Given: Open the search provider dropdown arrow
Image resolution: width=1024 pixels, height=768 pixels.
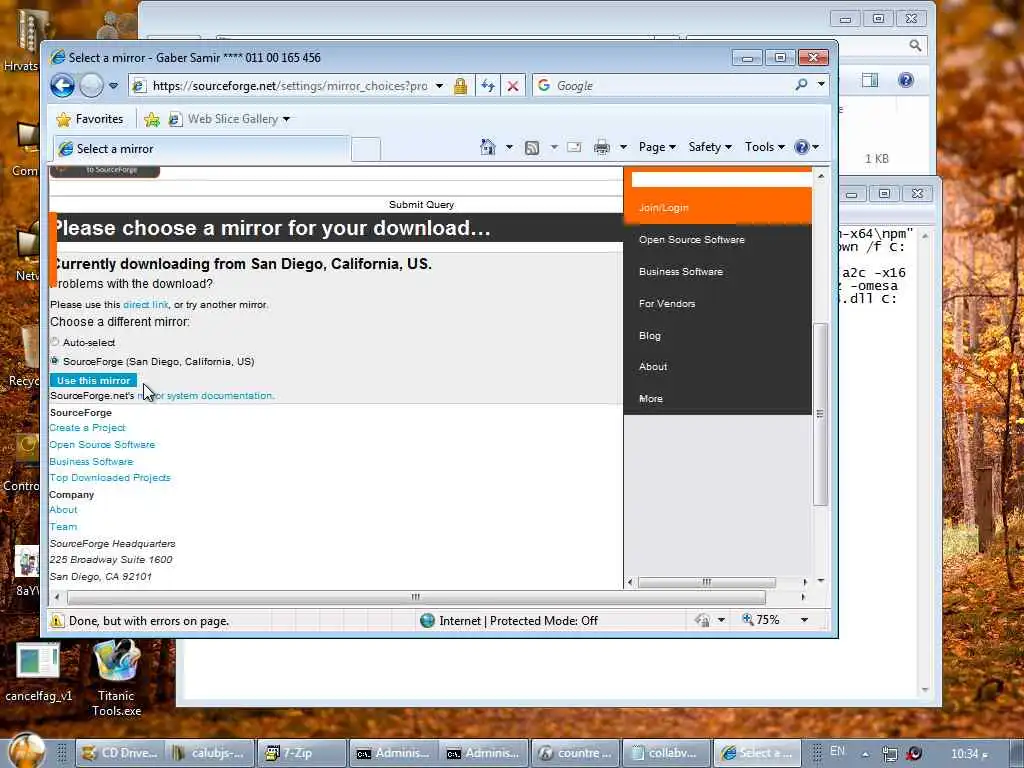Looking at the screenshot, I should [x=821, y=85].
